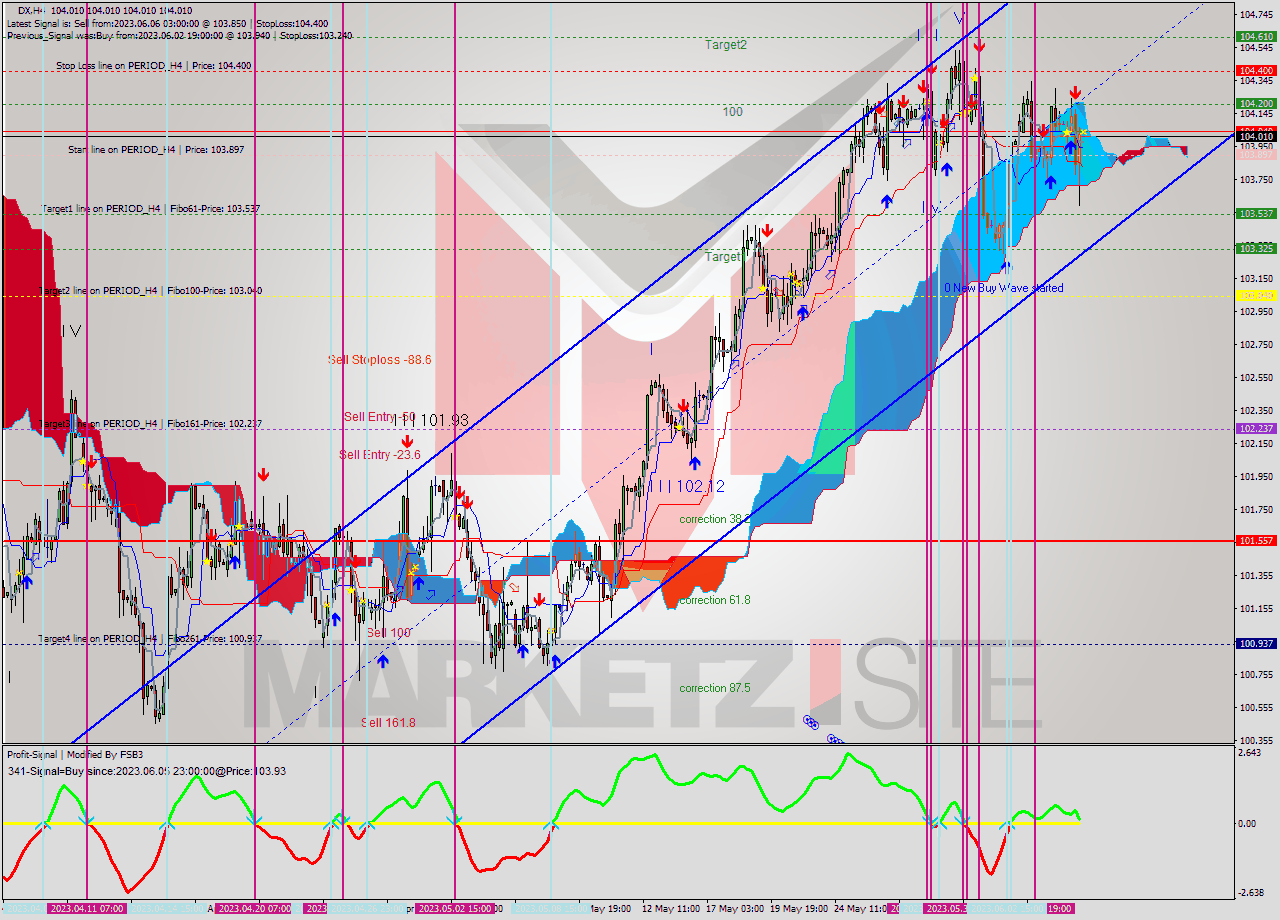Image resolution: width=1280 pixels, height=920 pixels.
Task: Click 'Target2 line' Fibo100-Price label
Action: click(x=150, y=291)
